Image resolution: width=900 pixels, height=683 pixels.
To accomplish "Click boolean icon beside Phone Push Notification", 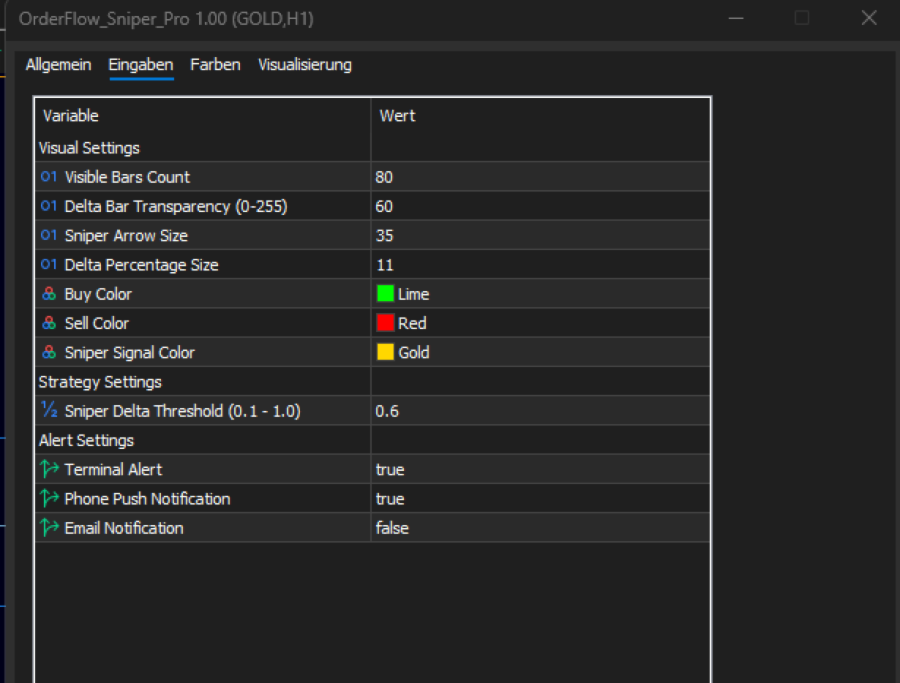I will [49, 498].
